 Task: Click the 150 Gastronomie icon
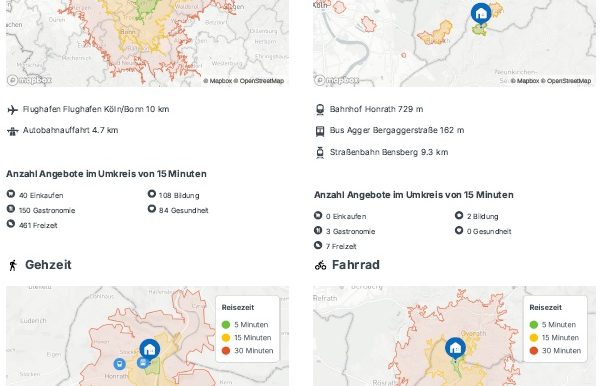point(11,209)
